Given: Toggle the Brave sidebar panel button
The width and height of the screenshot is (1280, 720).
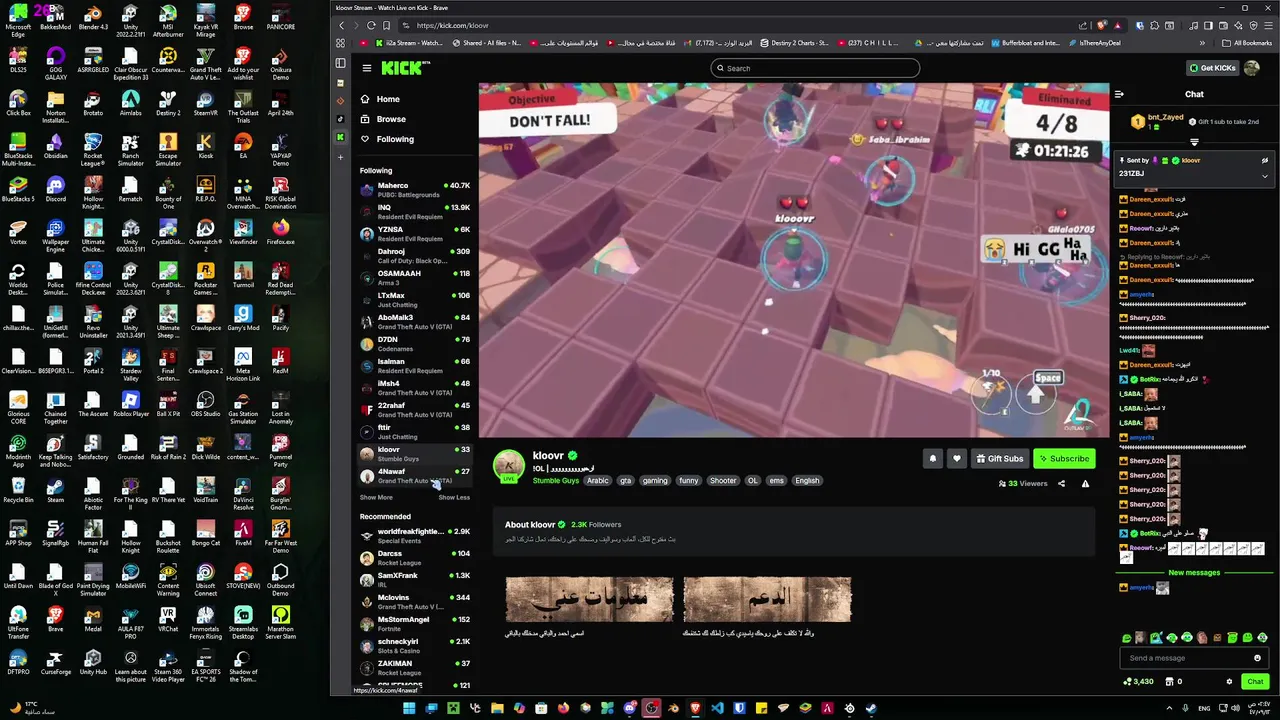Looking at the screenshot, I should coord(1208,25).
